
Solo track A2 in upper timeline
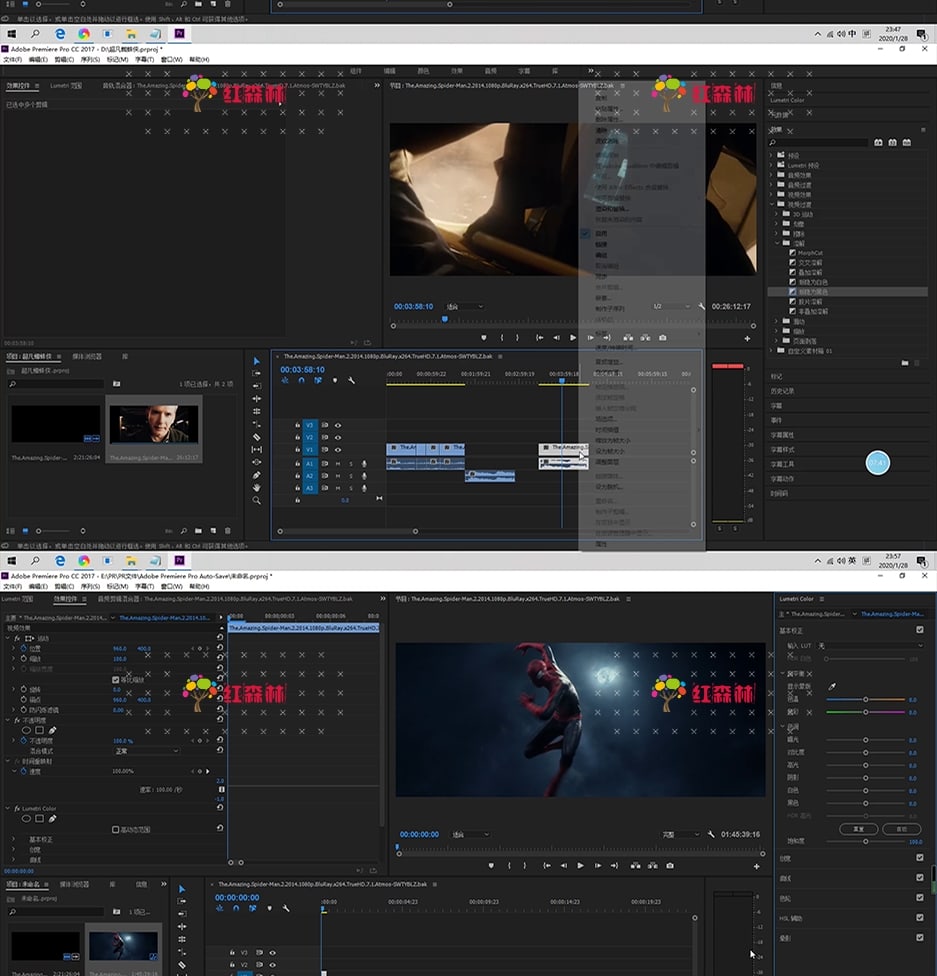351,476
